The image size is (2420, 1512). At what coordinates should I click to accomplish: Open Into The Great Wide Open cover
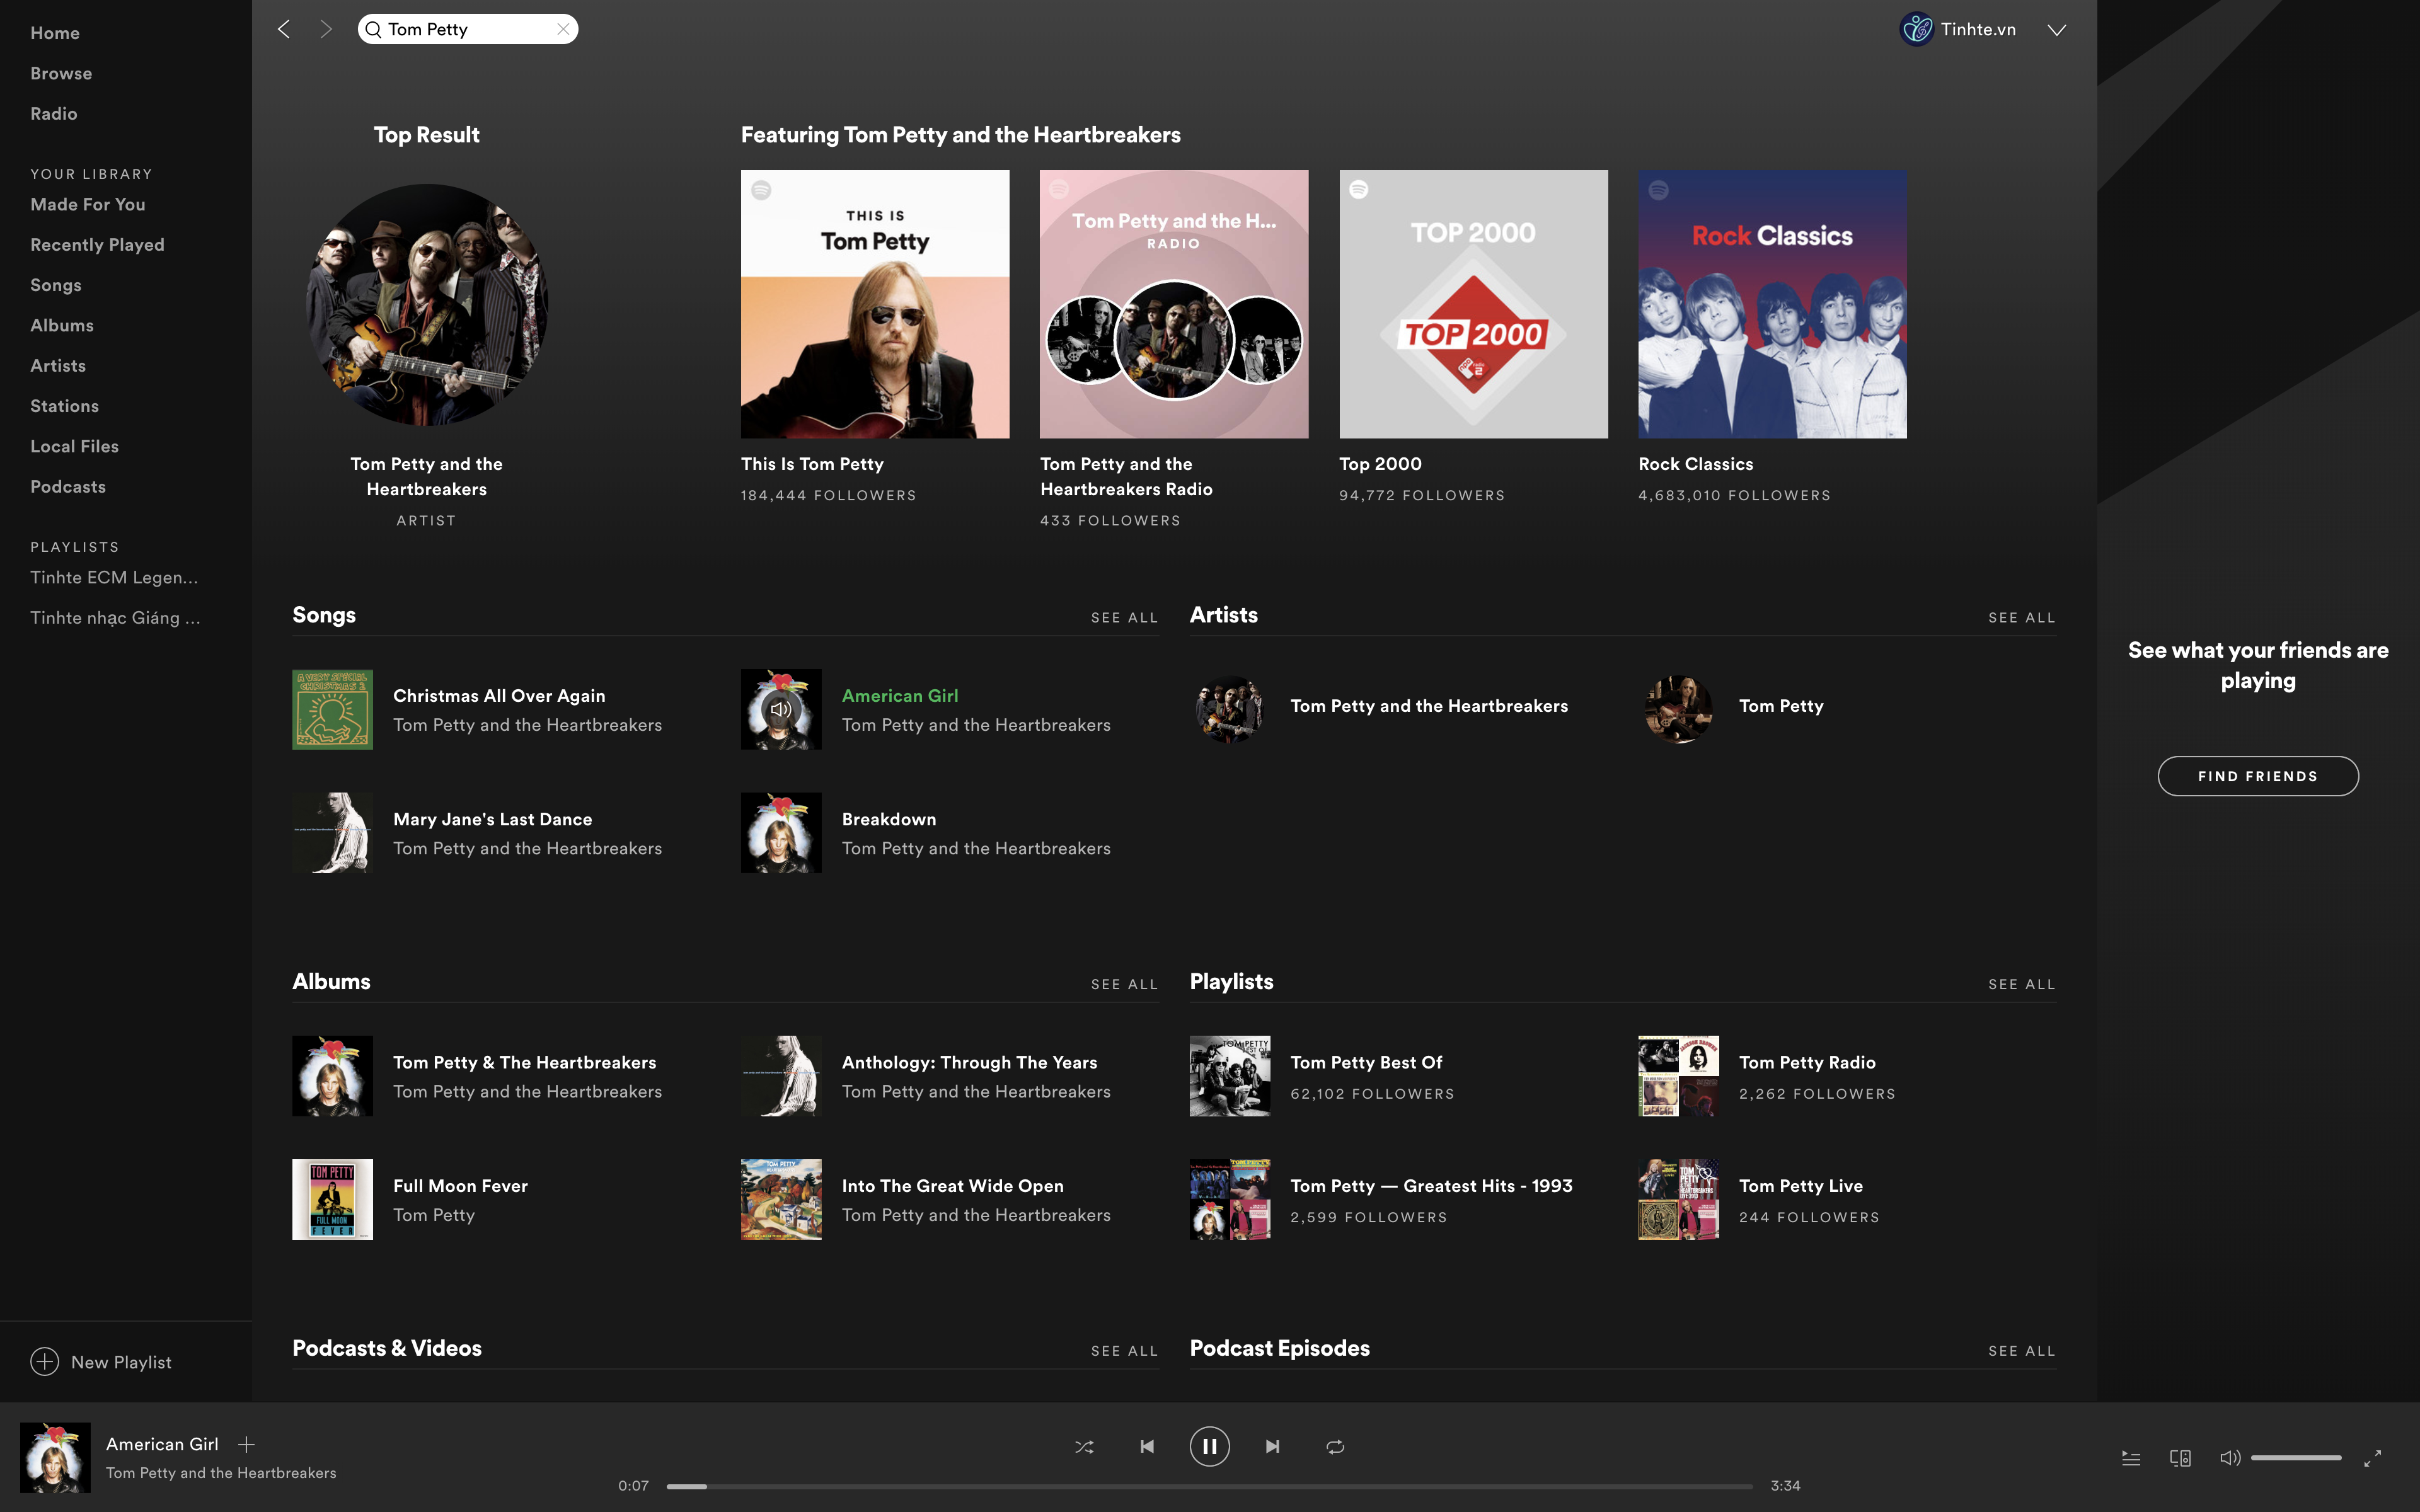point(781,1199)
